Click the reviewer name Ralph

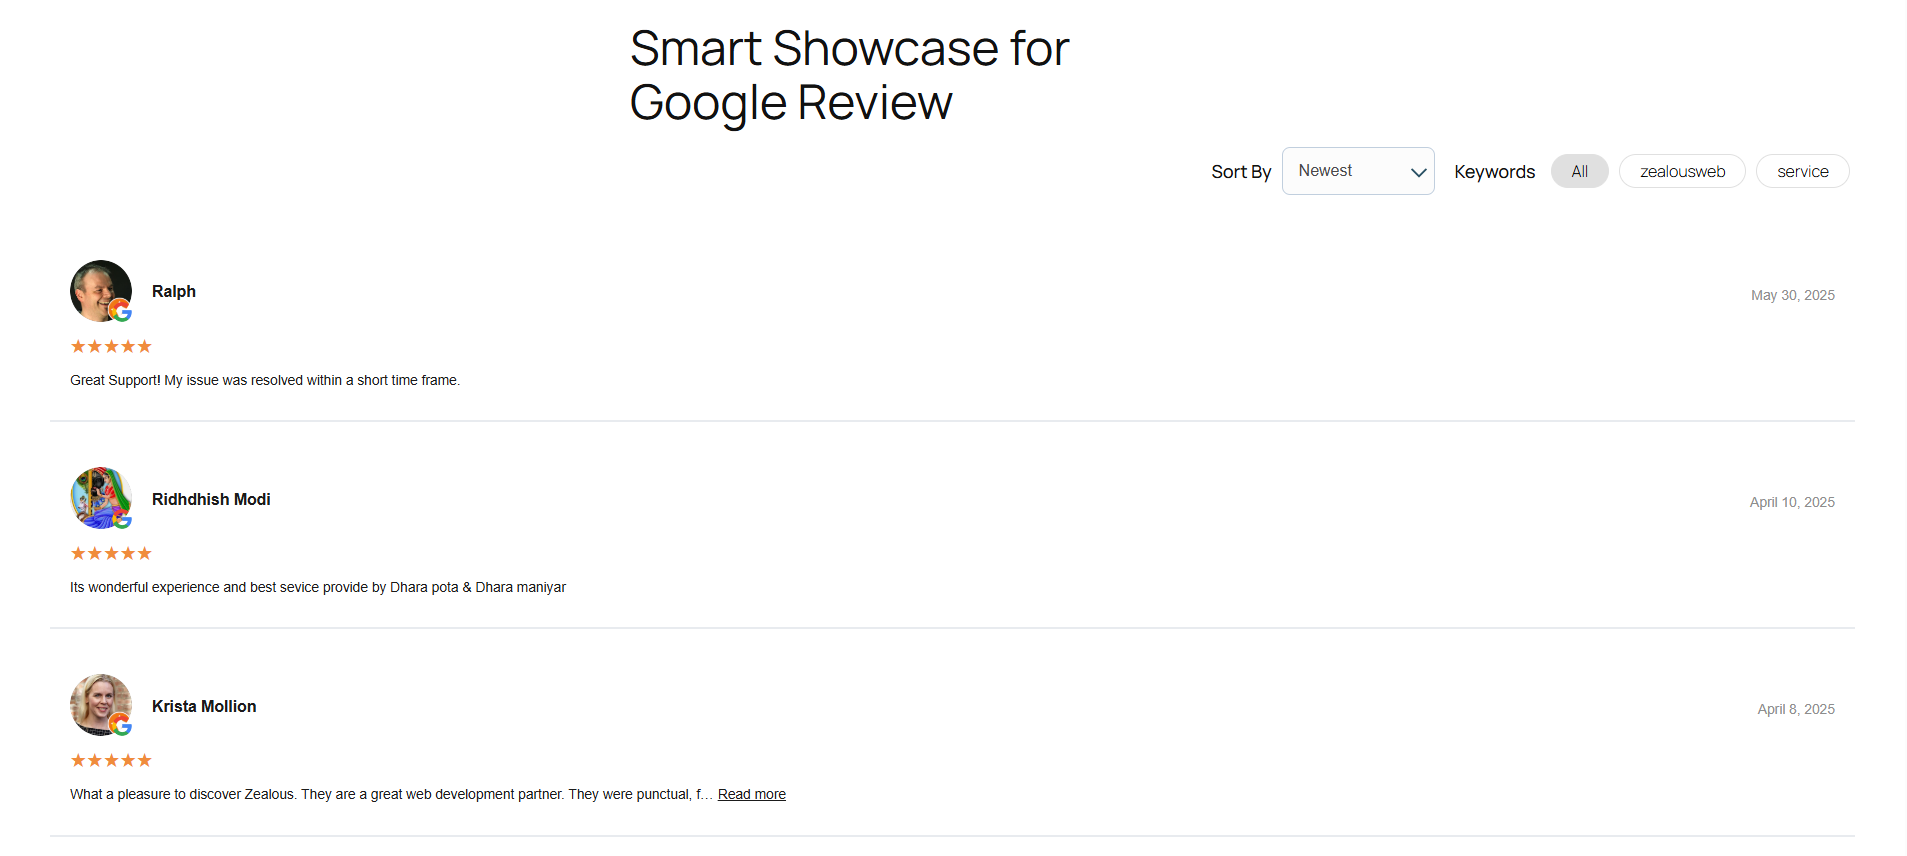(174, 292)
